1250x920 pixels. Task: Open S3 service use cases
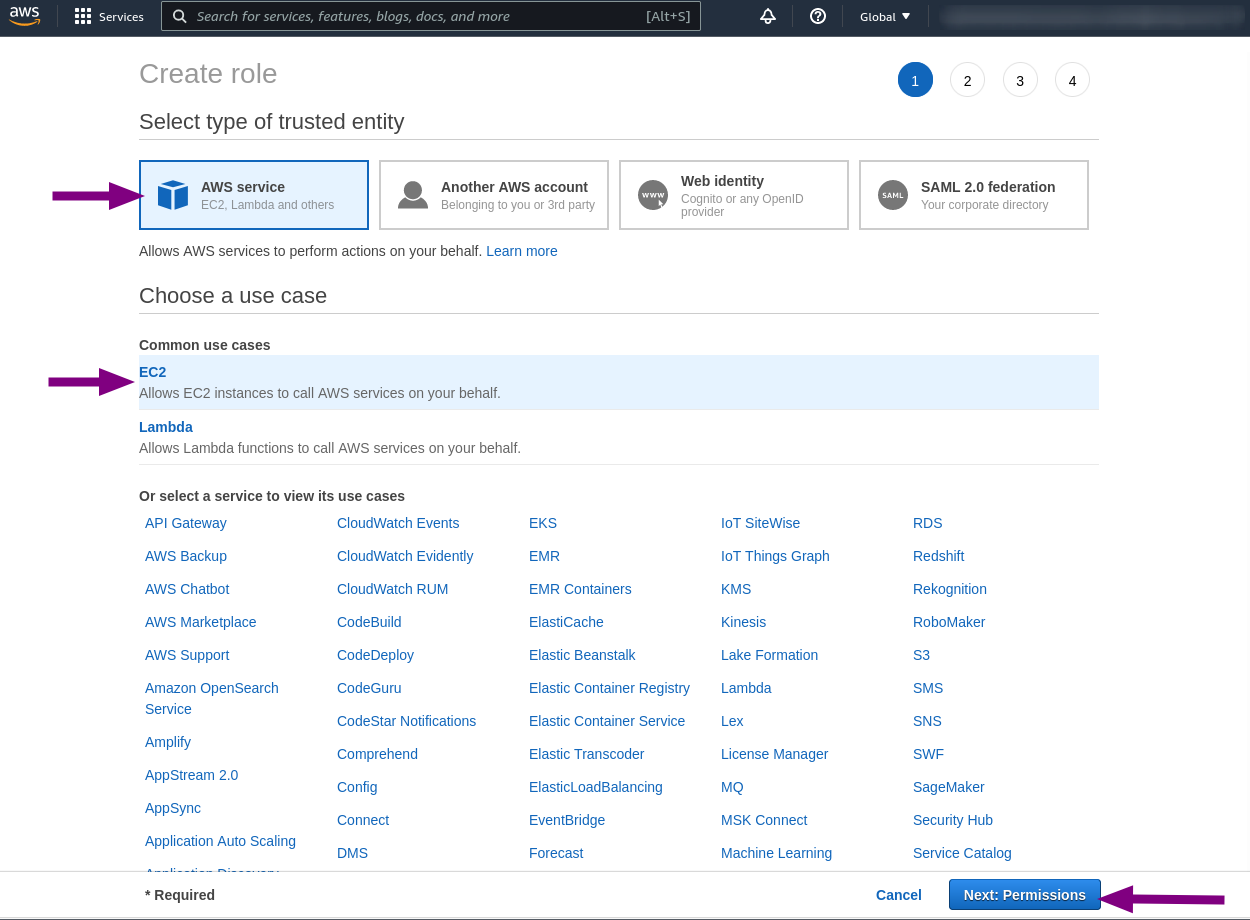coord(920,655)
